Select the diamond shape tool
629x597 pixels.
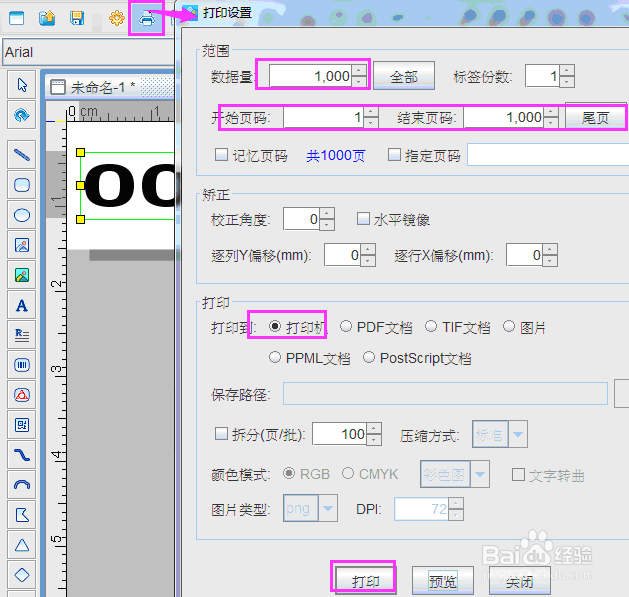[x=22, y=575]
